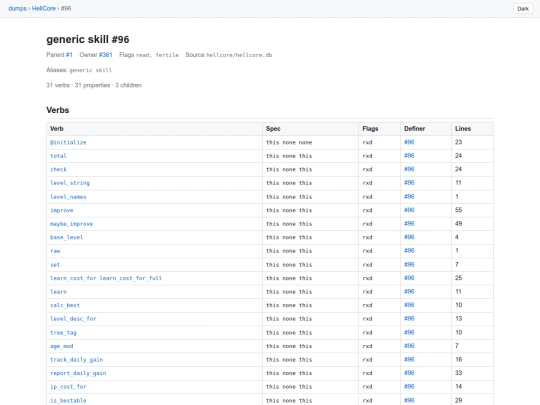Open the tree_tag verb
Viewport: 540px width, 405px height.
63,332
